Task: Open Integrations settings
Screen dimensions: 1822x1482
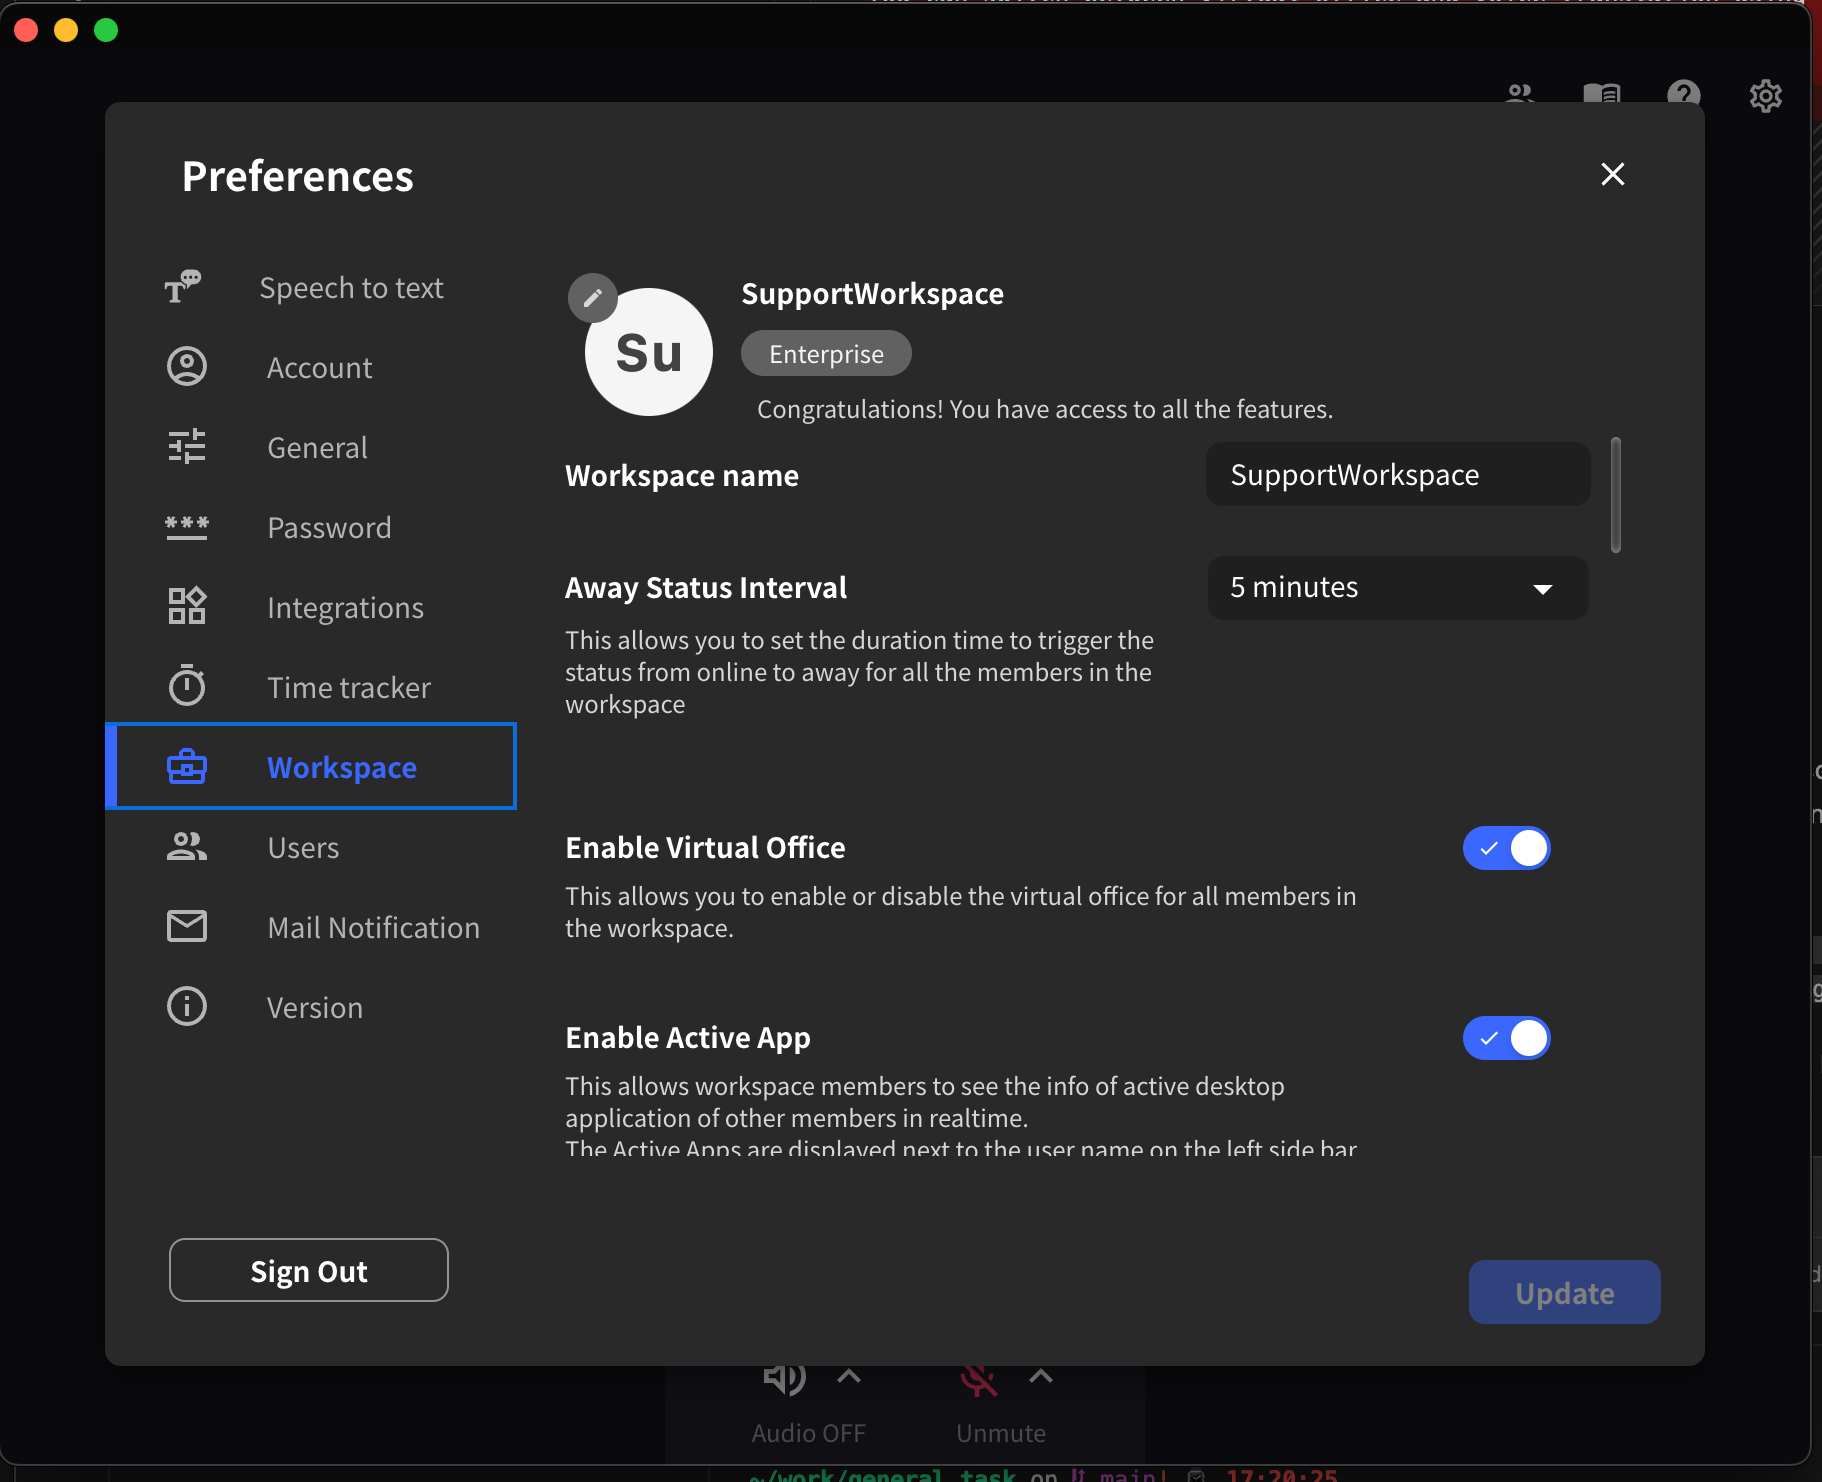Action: point(187,606)
